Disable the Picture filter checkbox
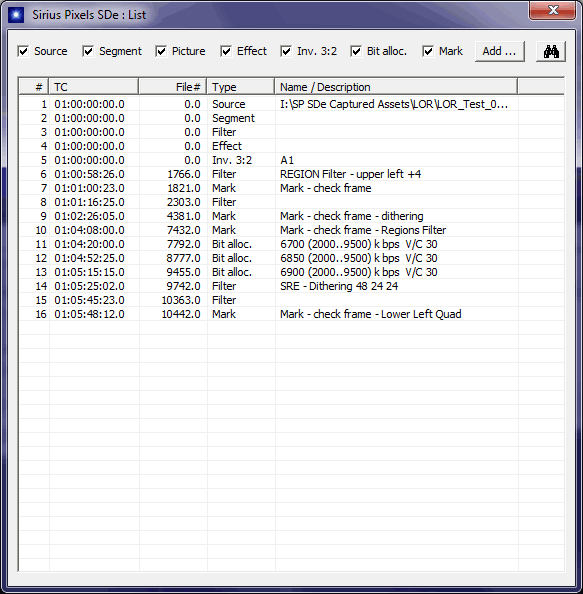Image resolution: width=583 pixels, height=594 pixels. coord(161,51)
